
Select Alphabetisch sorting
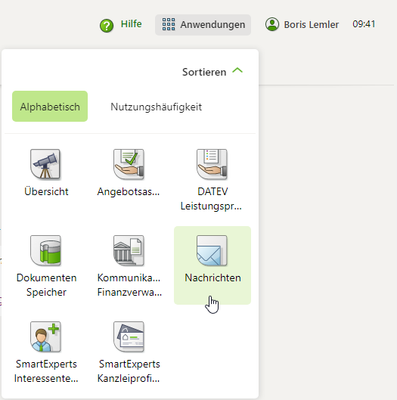pyautogui.click(x=50, y=106)
